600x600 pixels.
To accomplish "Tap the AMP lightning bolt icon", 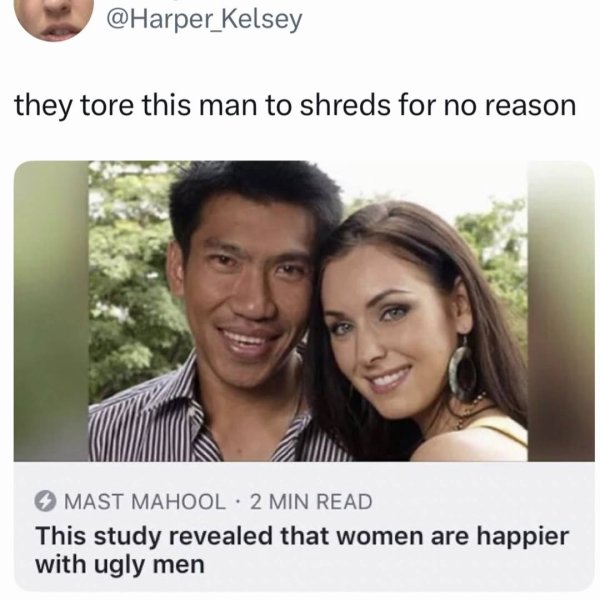I will pos(46,501).
